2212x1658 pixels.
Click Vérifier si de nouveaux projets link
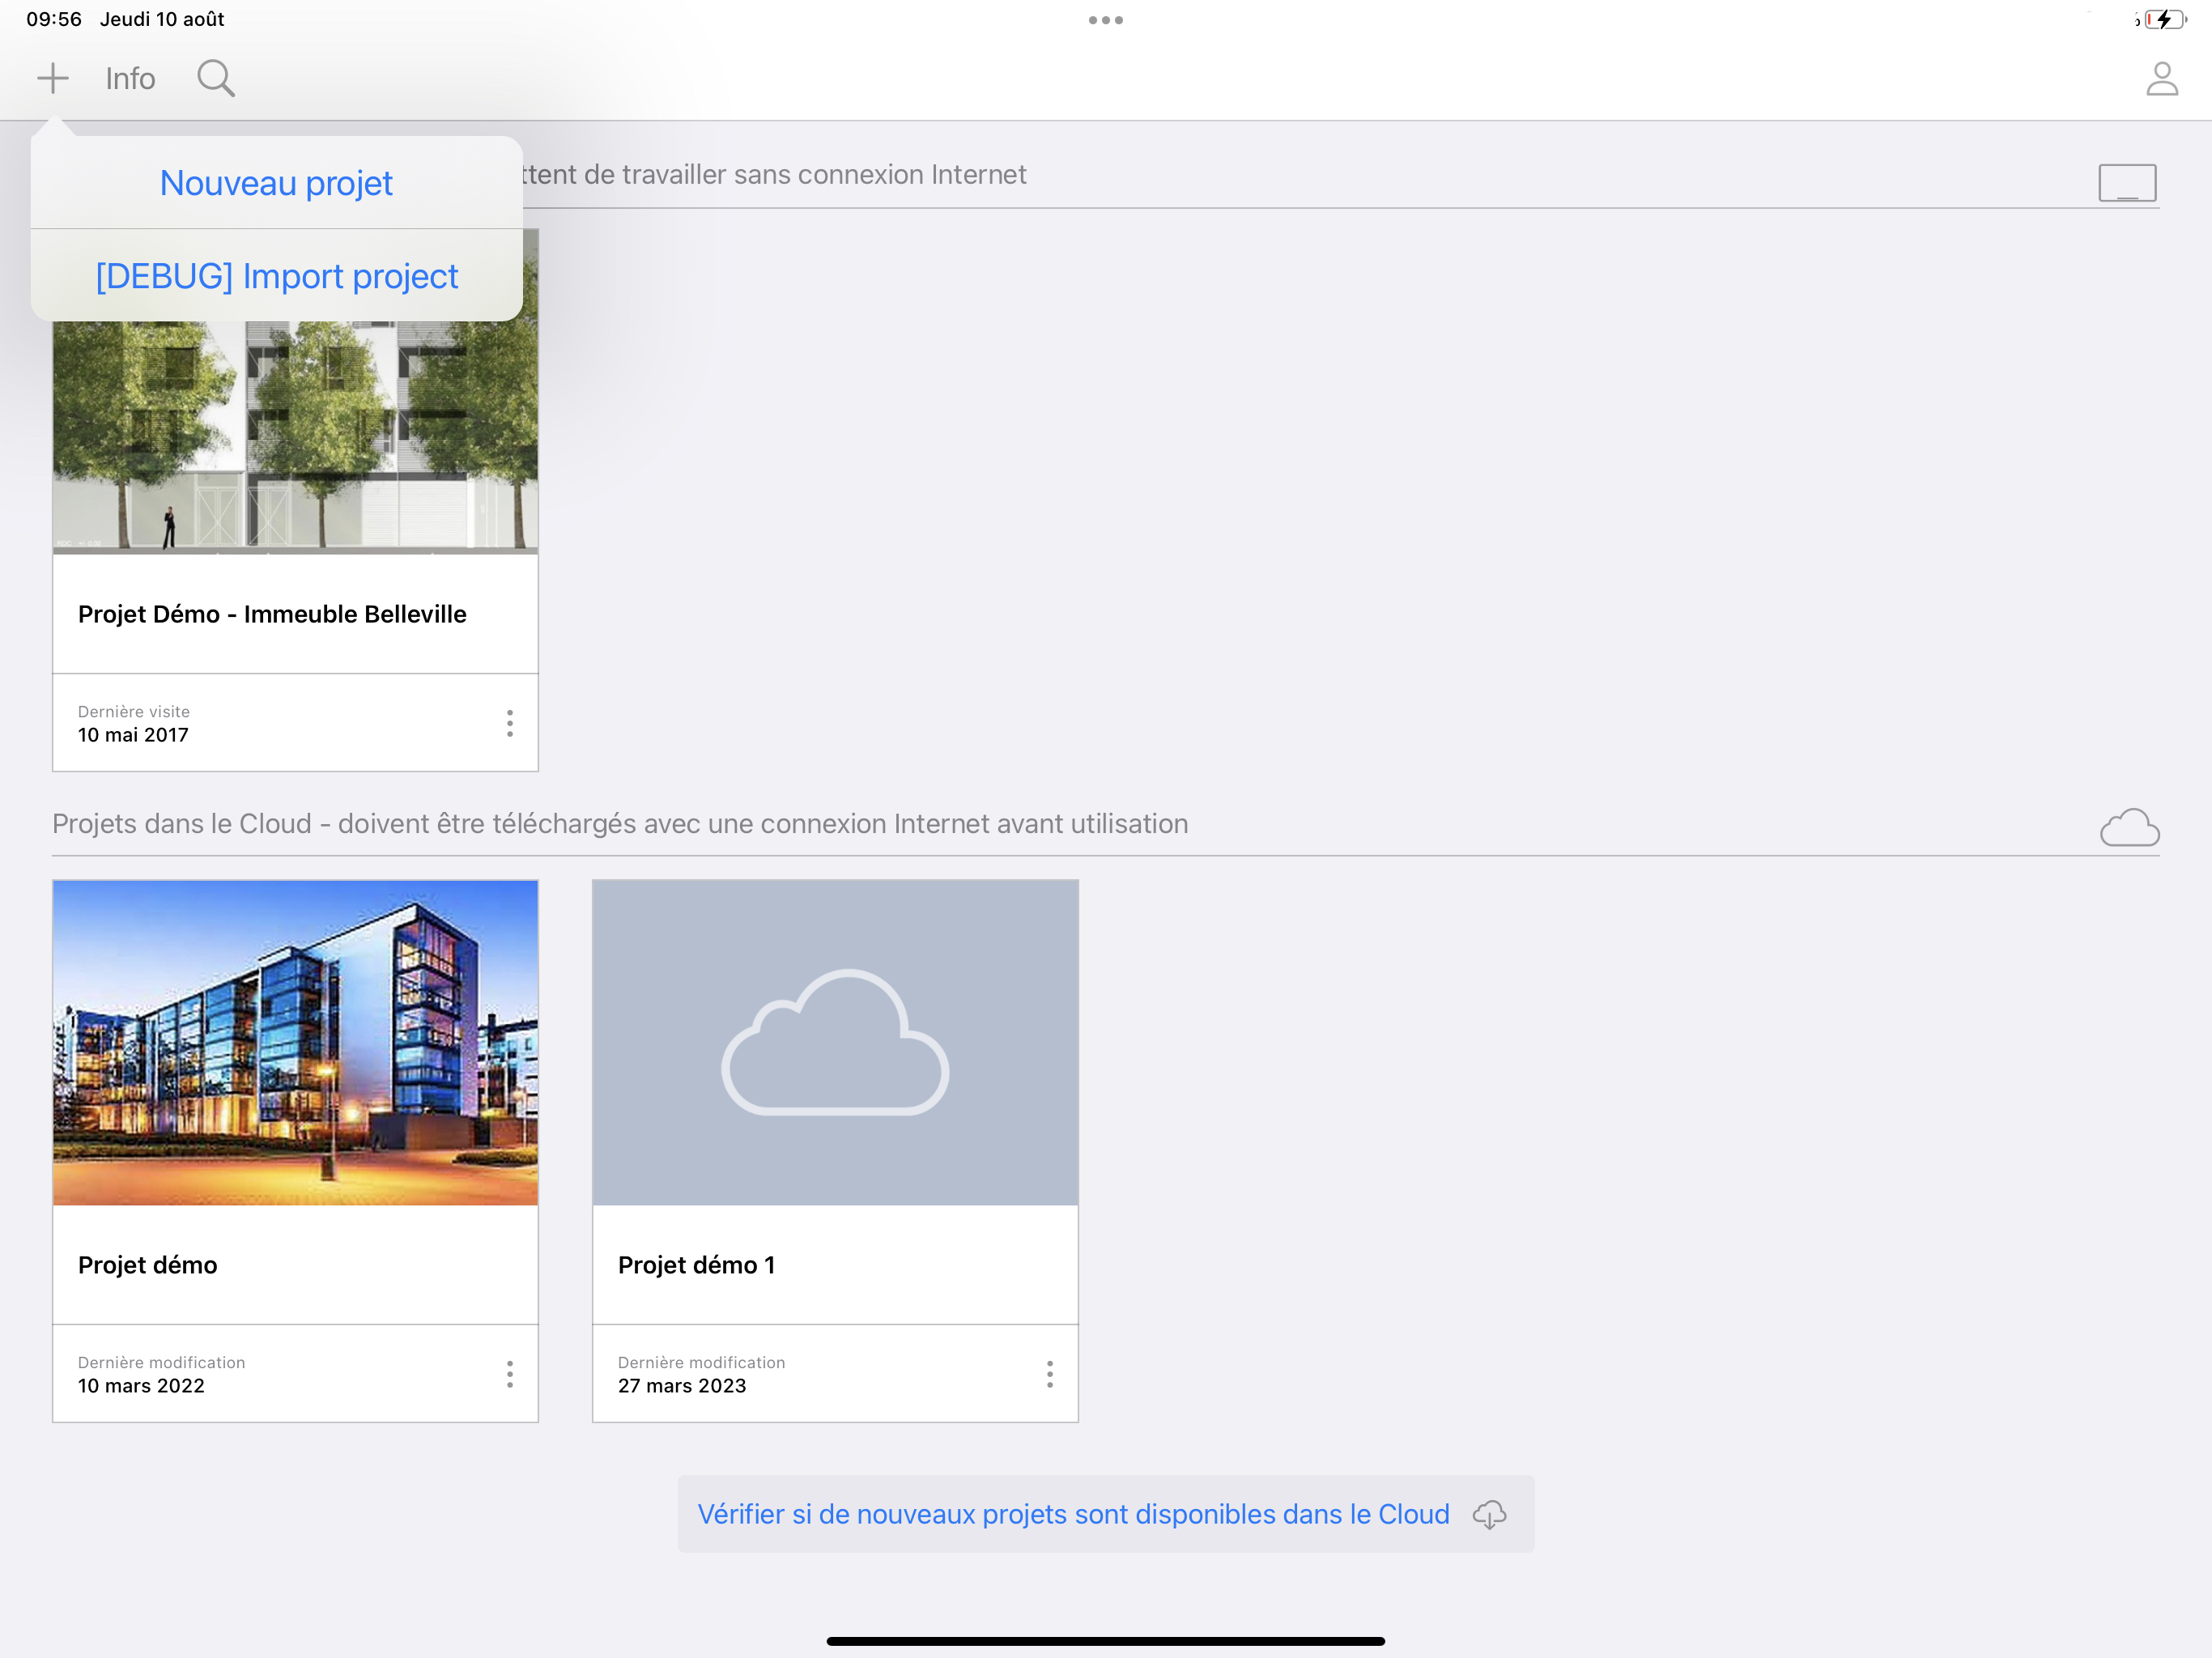pyautogui.click(x=1073, y=1514)
